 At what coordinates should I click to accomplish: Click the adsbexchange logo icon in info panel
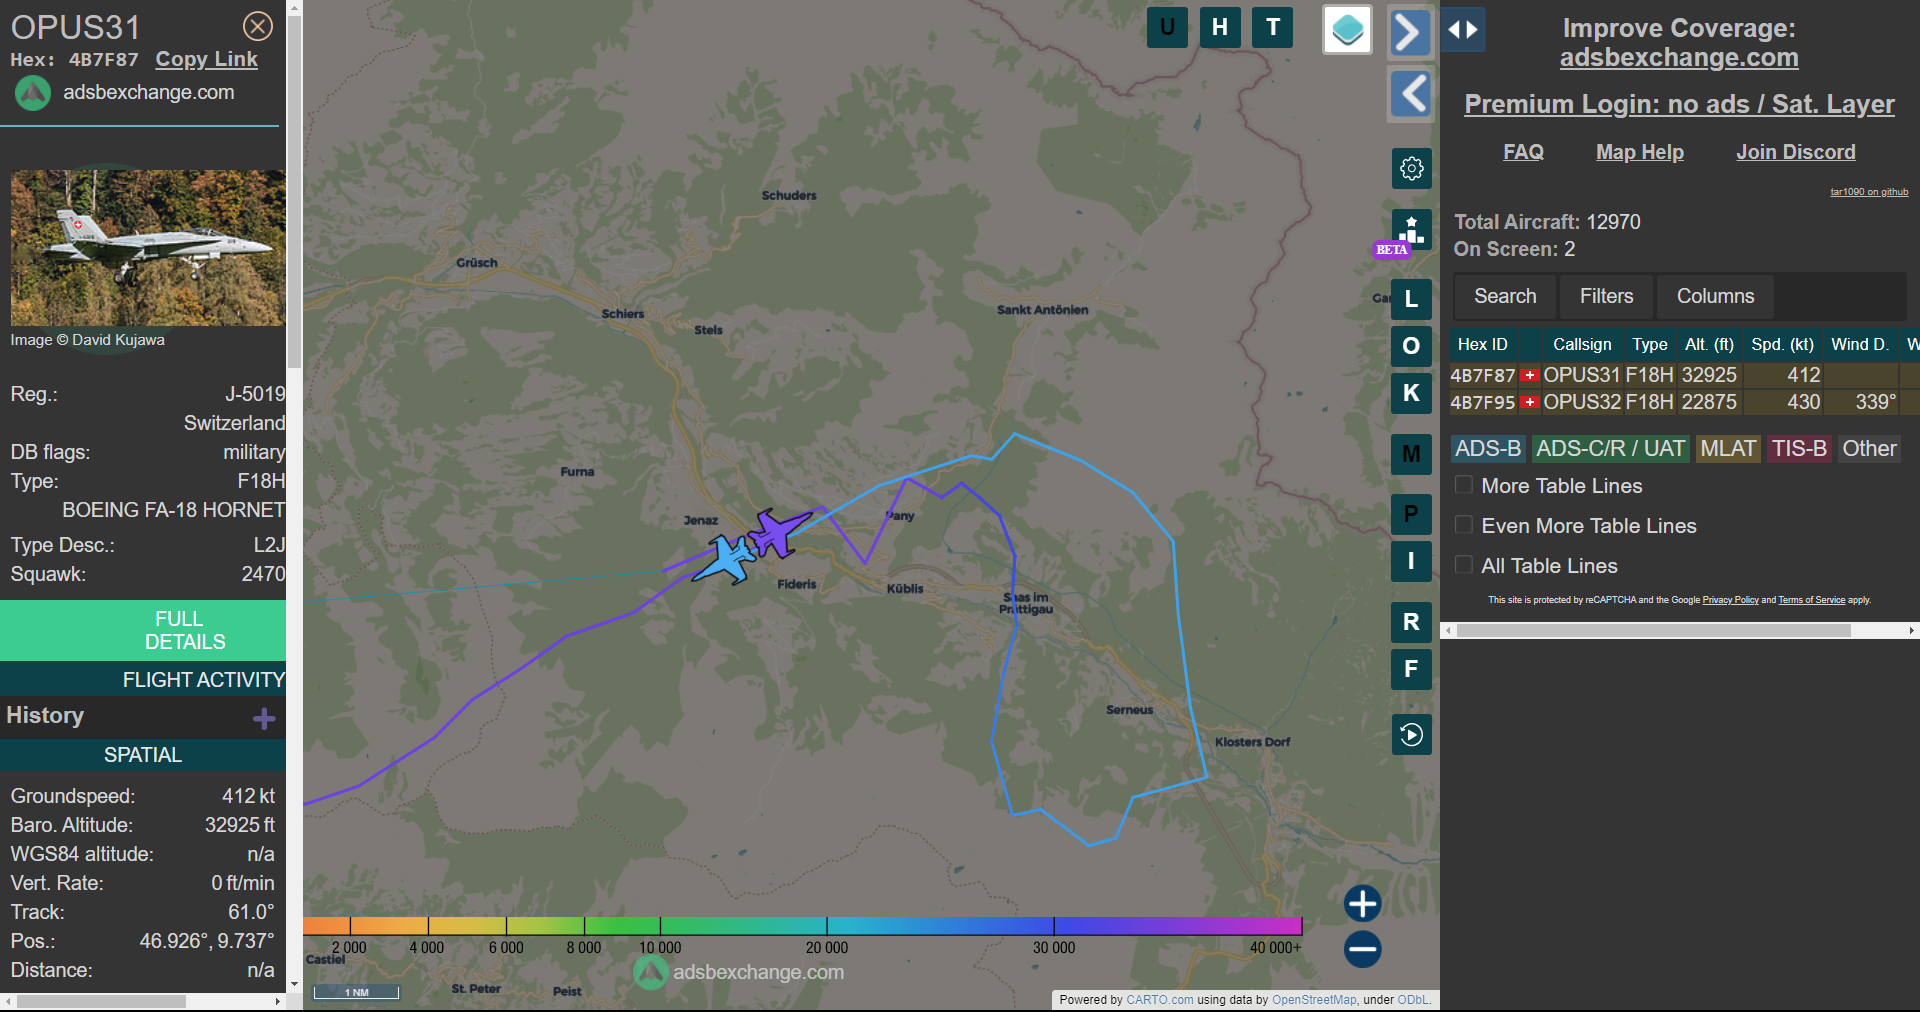point(32,93)
